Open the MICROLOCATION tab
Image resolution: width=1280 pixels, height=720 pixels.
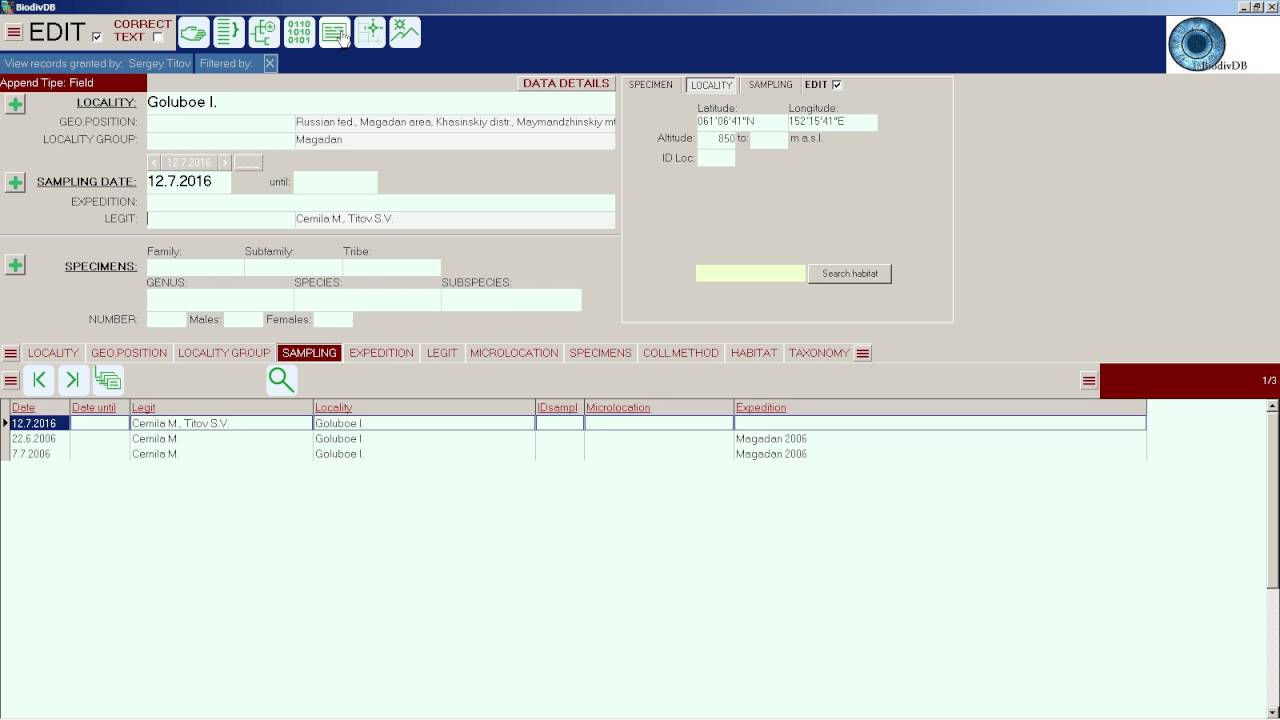click(x=514, y=353)
